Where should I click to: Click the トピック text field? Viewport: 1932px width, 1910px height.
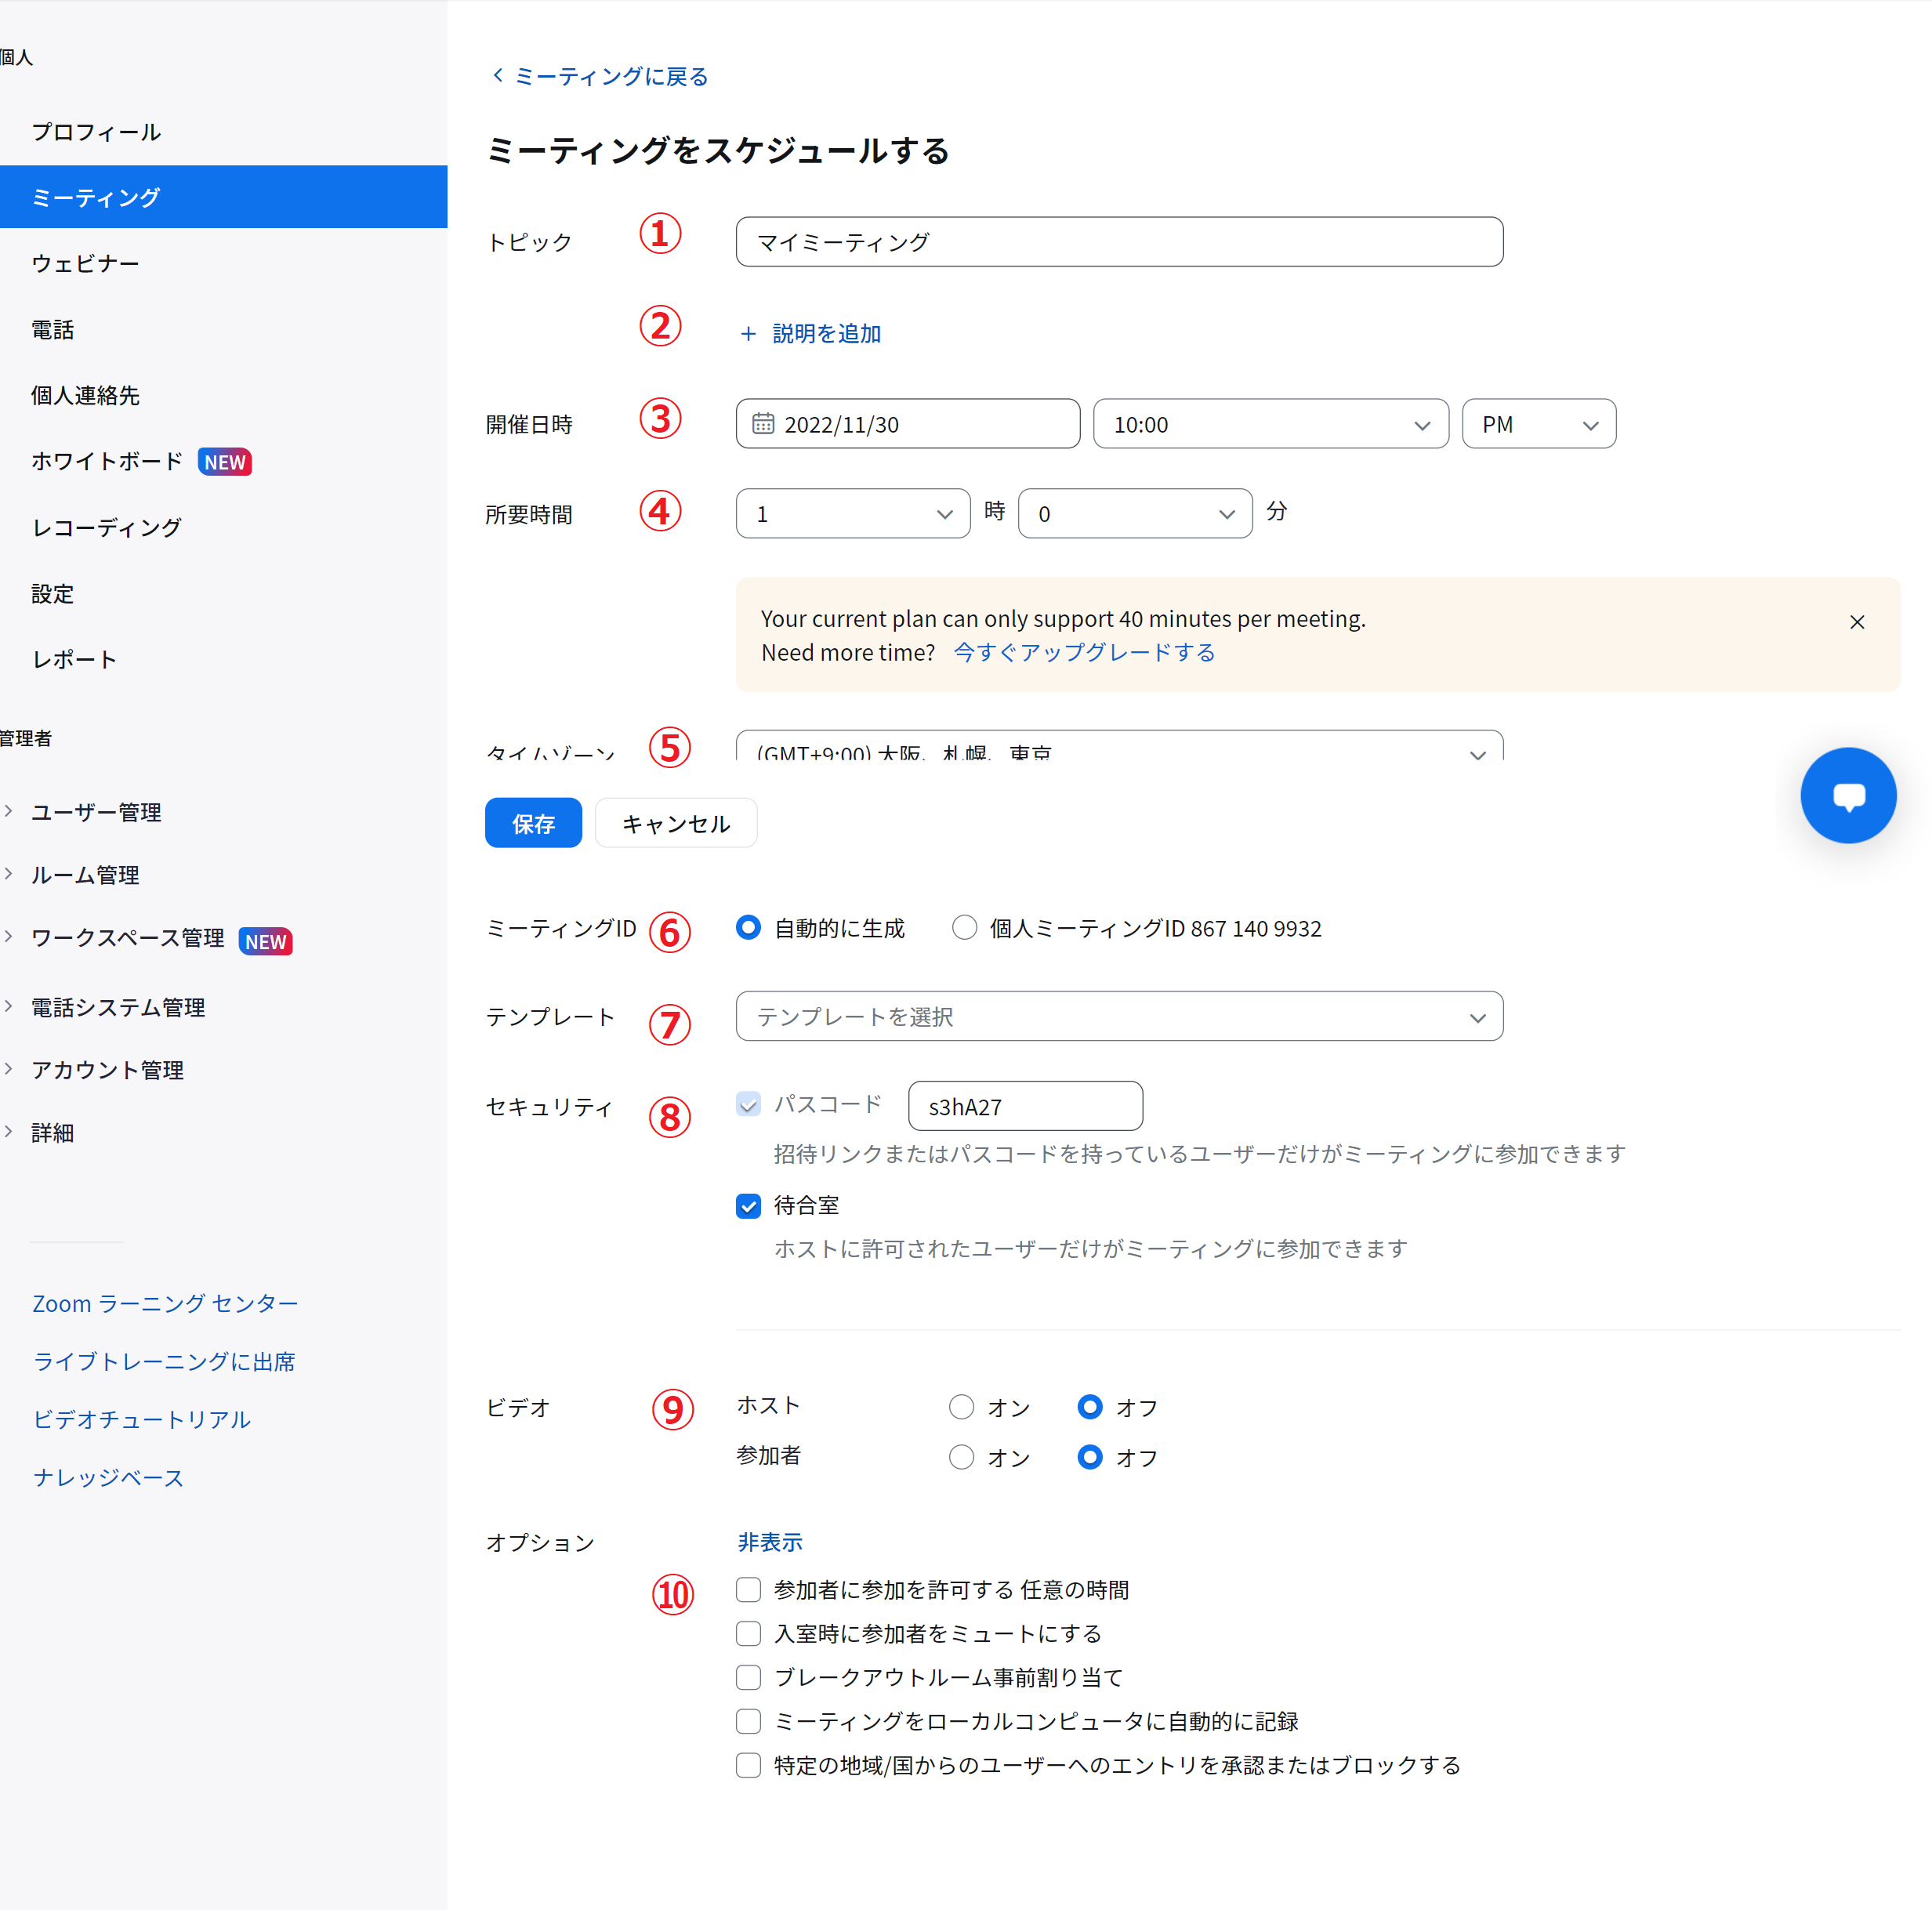1118,242
